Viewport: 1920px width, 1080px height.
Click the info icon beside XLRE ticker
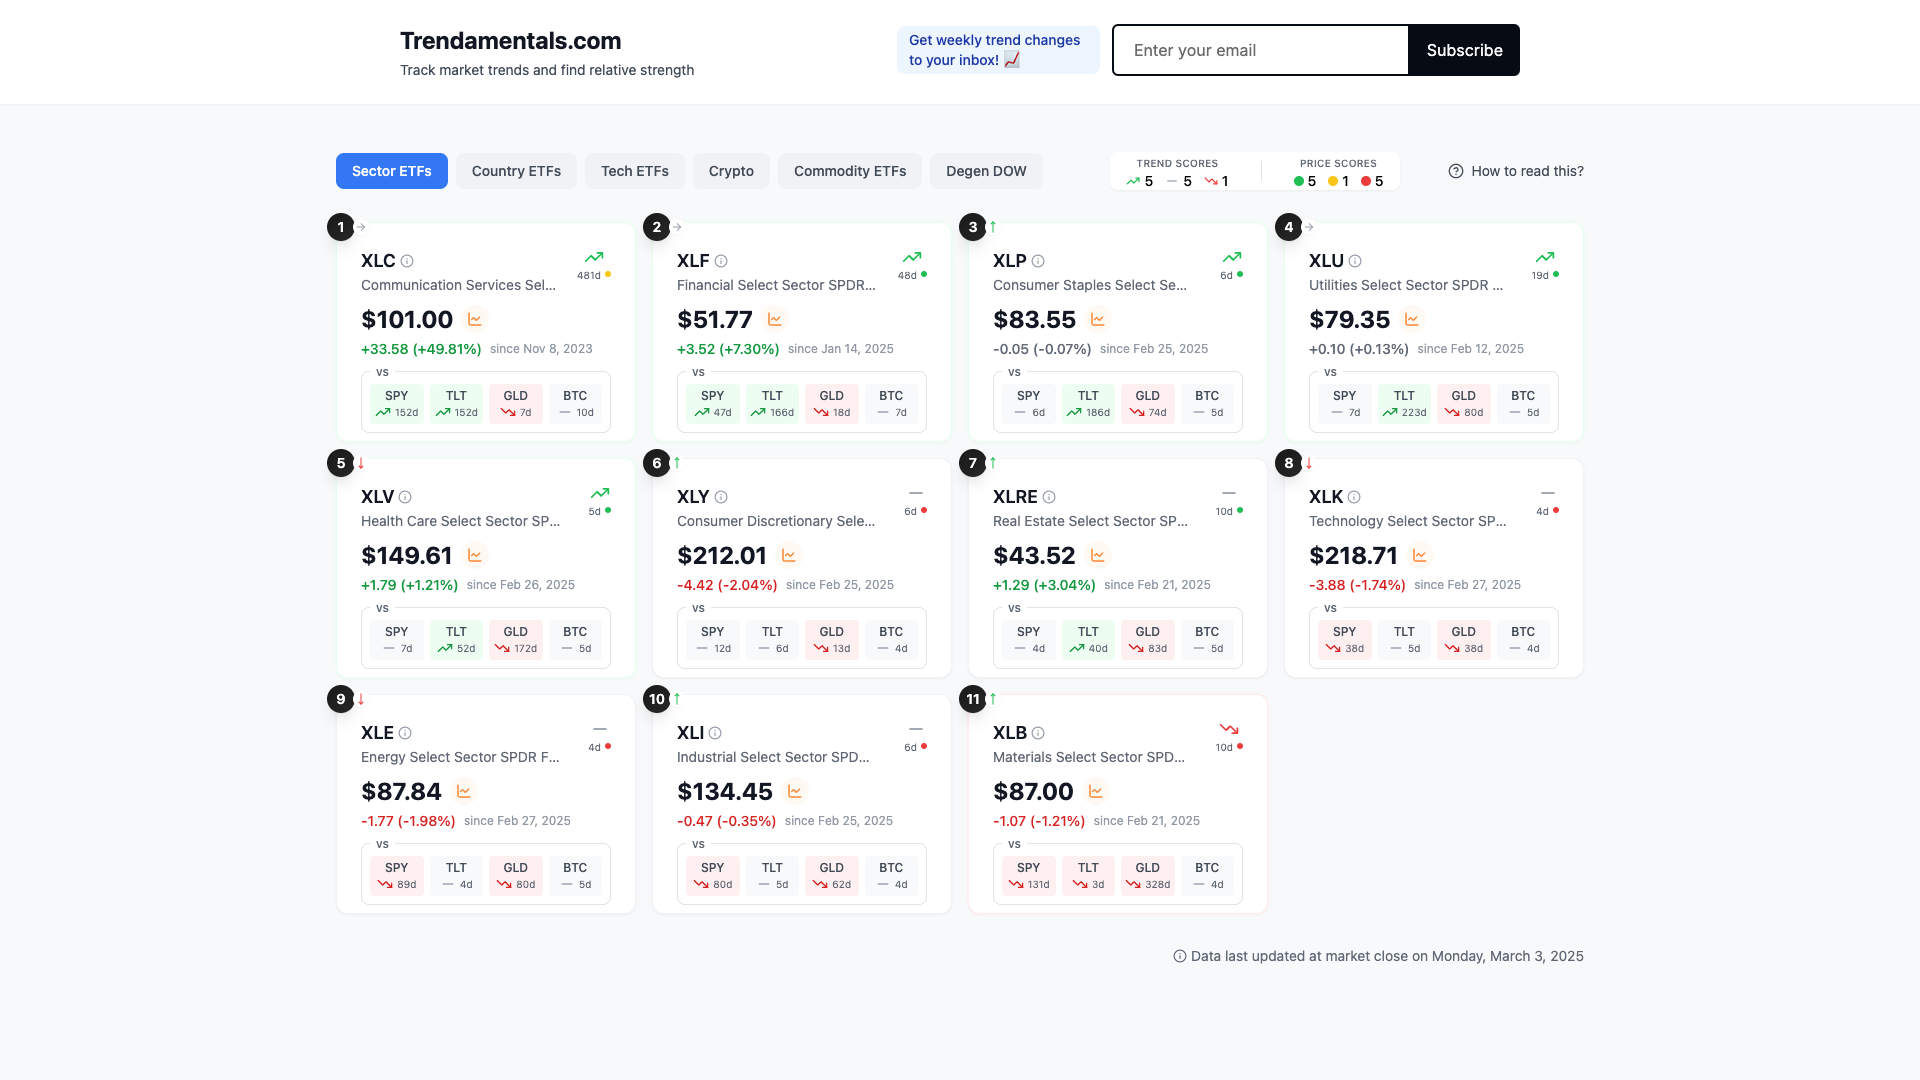pos(1049,497)
